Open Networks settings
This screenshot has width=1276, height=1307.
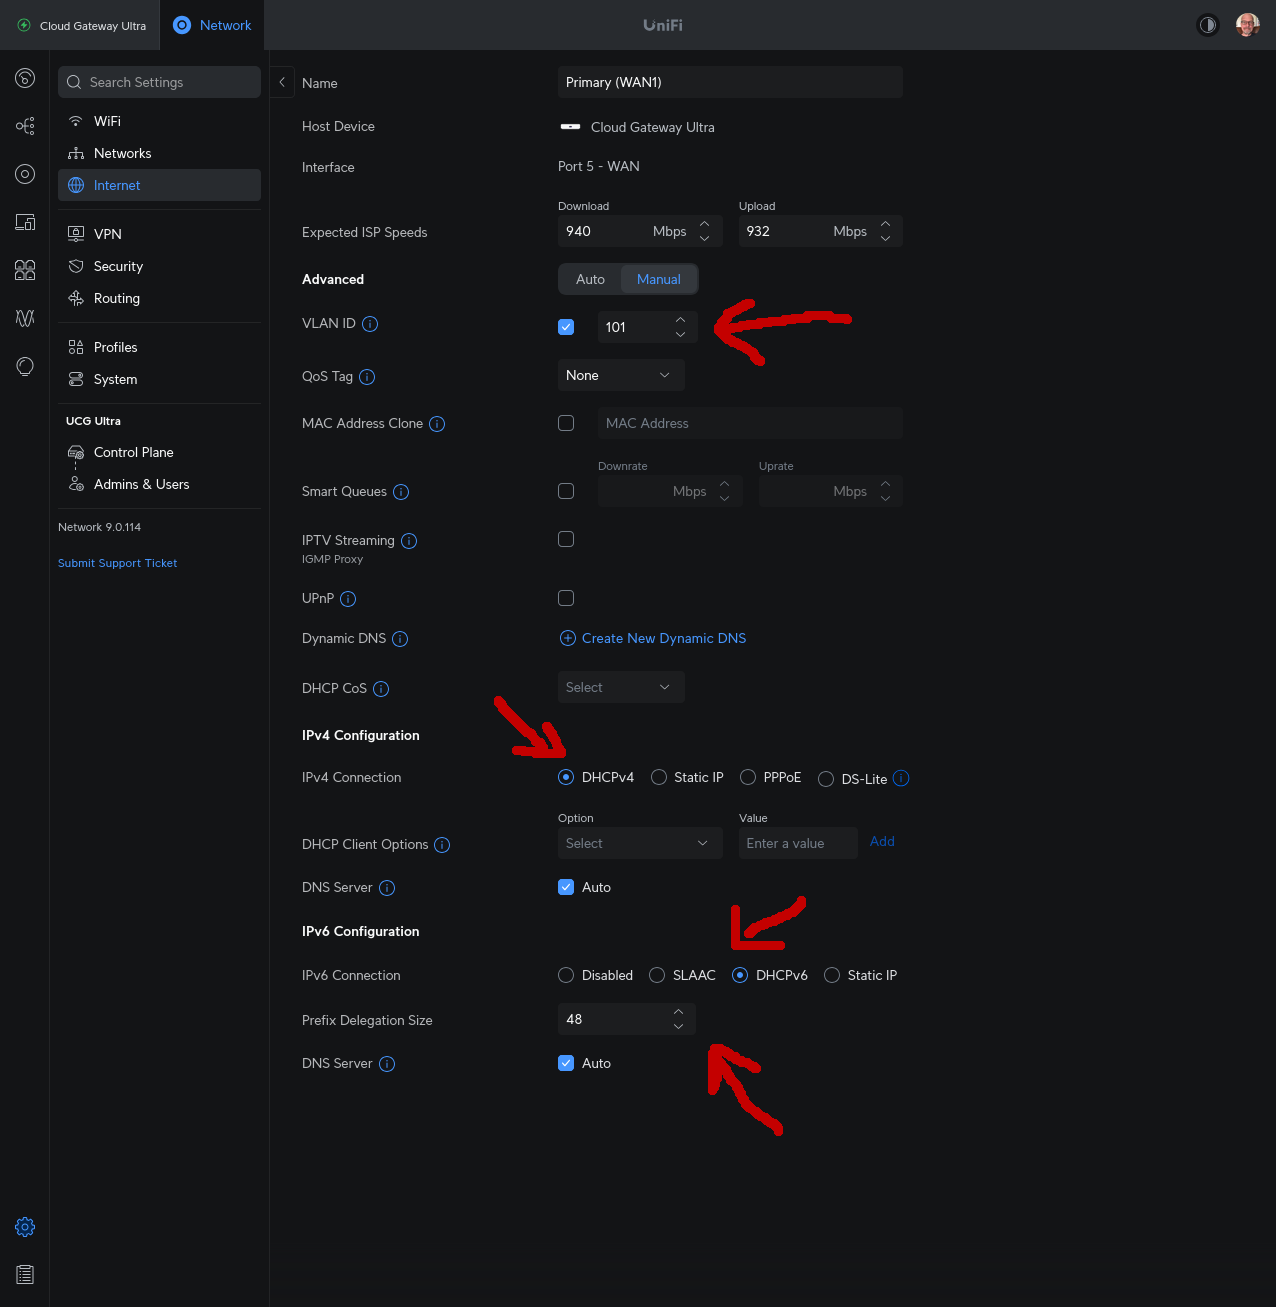pyautogui.click(x=159, y=153)
